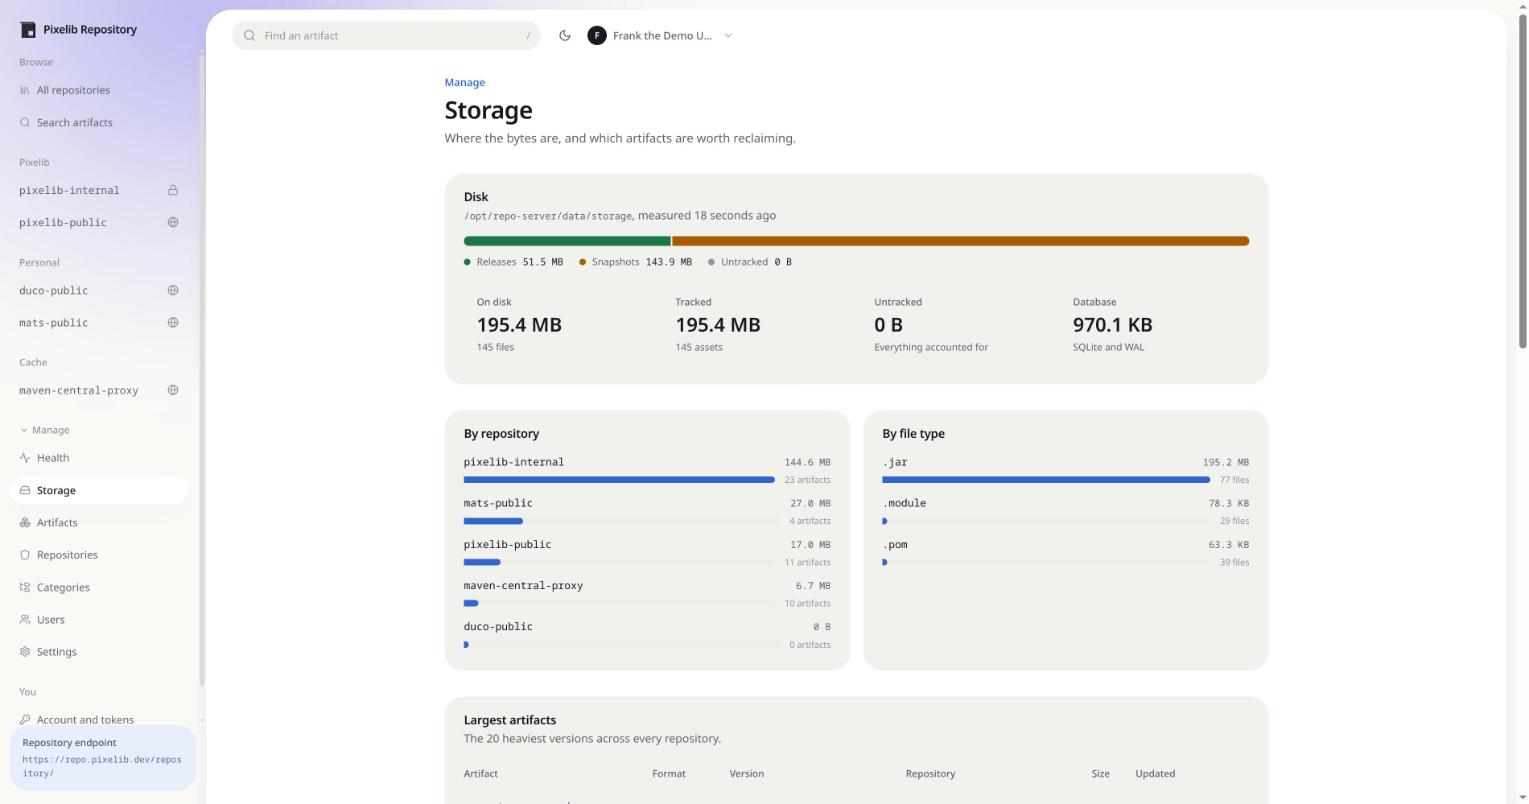Click the Releases 51.5 MB legend entry
This screenshot has width=1529, height=804.
click(x=514, y=262)
